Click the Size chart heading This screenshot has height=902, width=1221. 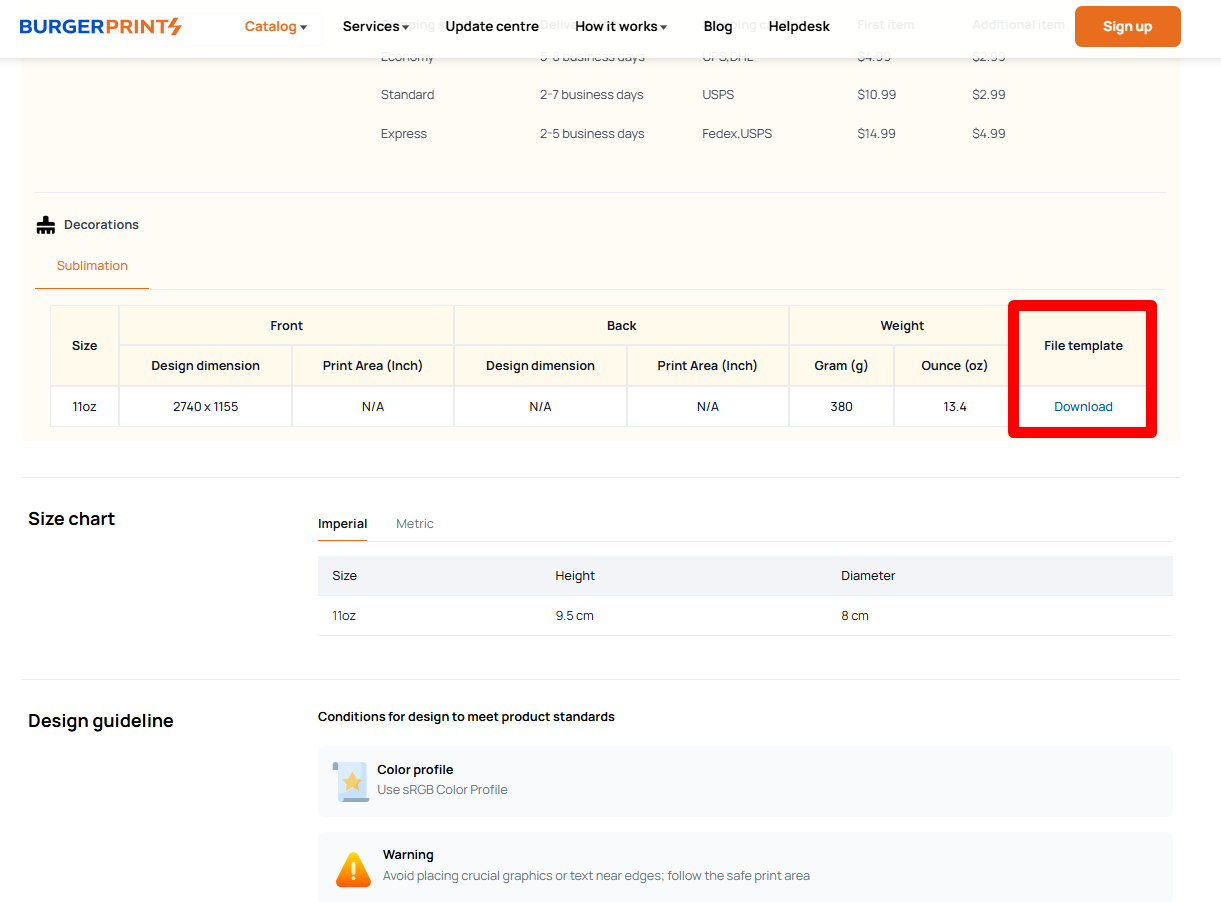pos(72,519)
